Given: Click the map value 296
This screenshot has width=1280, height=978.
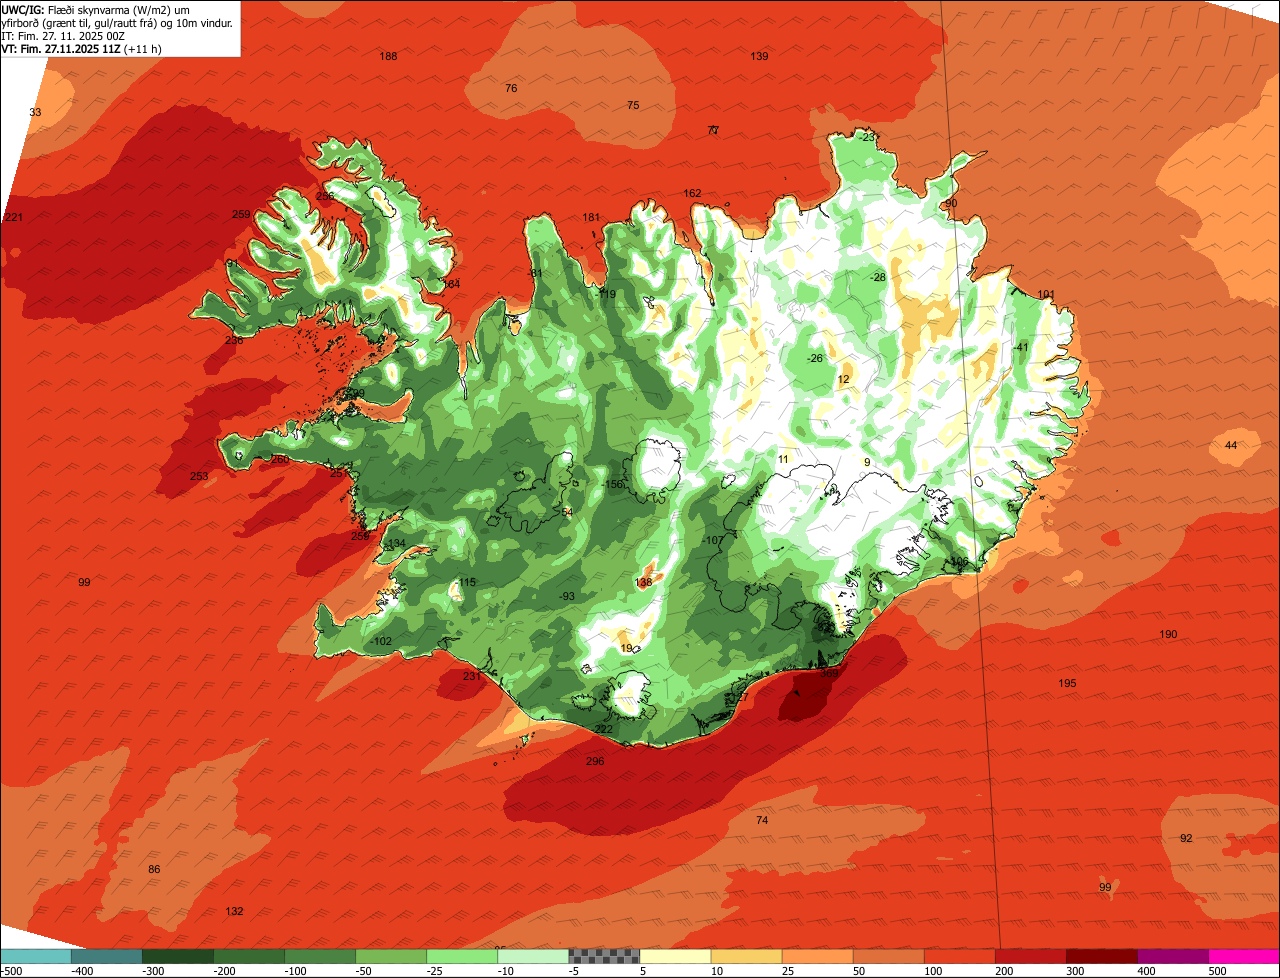Looking at the screenshot, I should tap(595, 761).
